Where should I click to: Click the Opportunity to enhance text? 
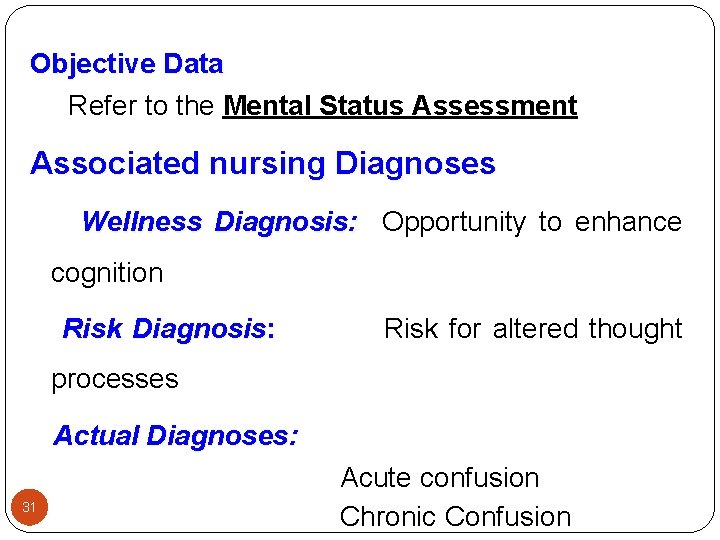531,222
